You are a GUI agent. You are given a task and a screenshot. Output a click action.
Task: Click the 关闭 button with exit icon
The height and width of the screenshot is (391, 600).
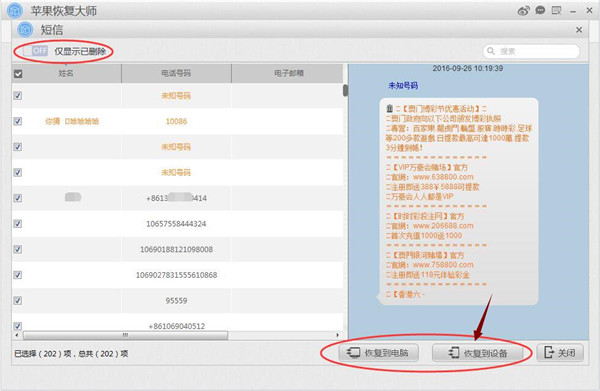pos(560,352)
